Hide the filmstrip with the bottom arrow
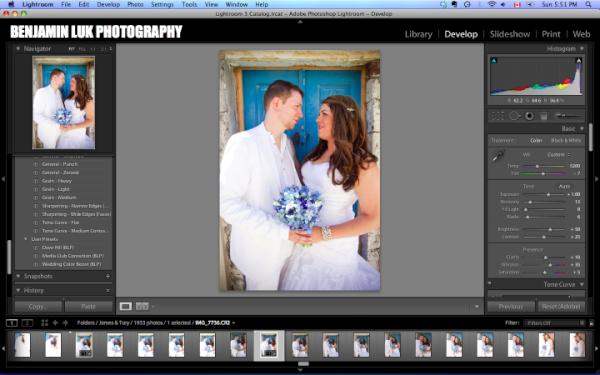600x375 pixels. point(300,370)
